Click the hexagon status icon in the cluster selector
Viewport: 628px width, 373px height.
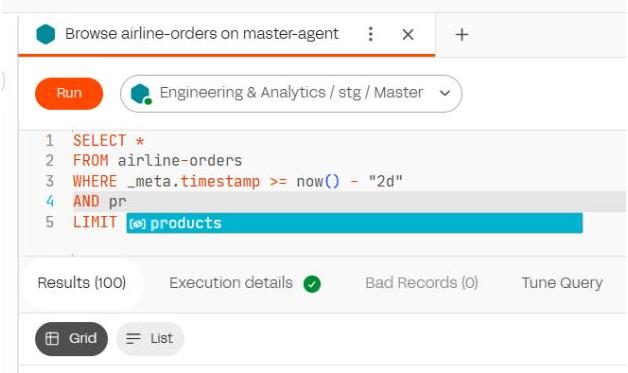point(141,94)
